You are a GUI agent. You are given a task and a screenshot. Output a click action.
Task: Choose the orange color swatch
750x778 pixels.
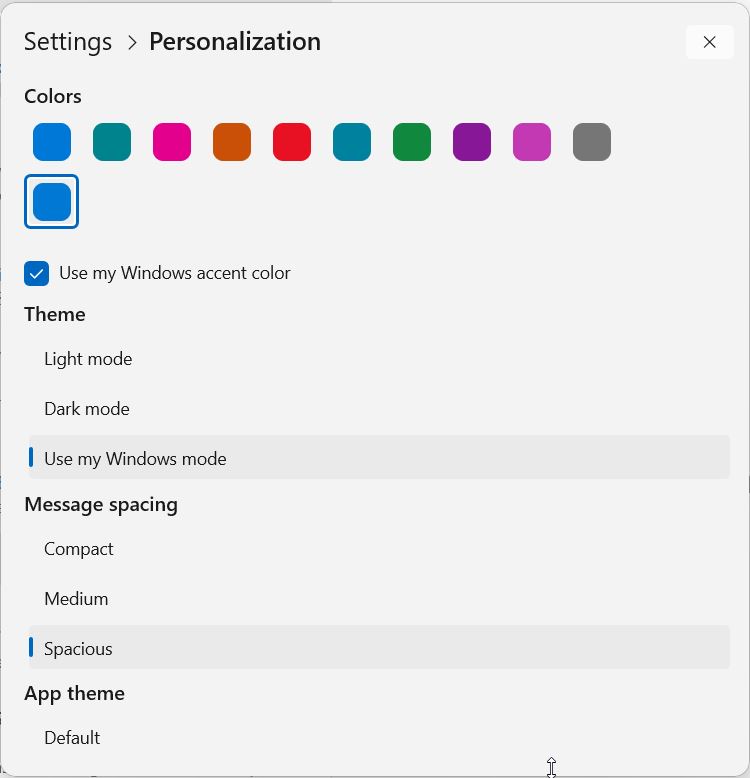(232, 142)
